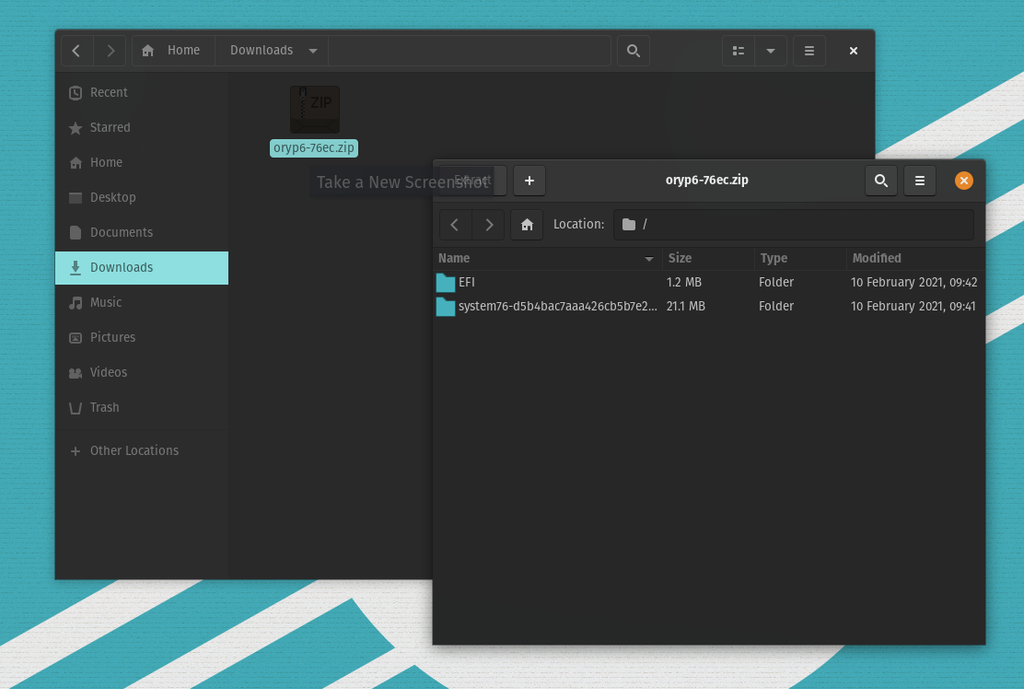
Task: Click the archive back navigation arrow
Action: pos(455,225)
